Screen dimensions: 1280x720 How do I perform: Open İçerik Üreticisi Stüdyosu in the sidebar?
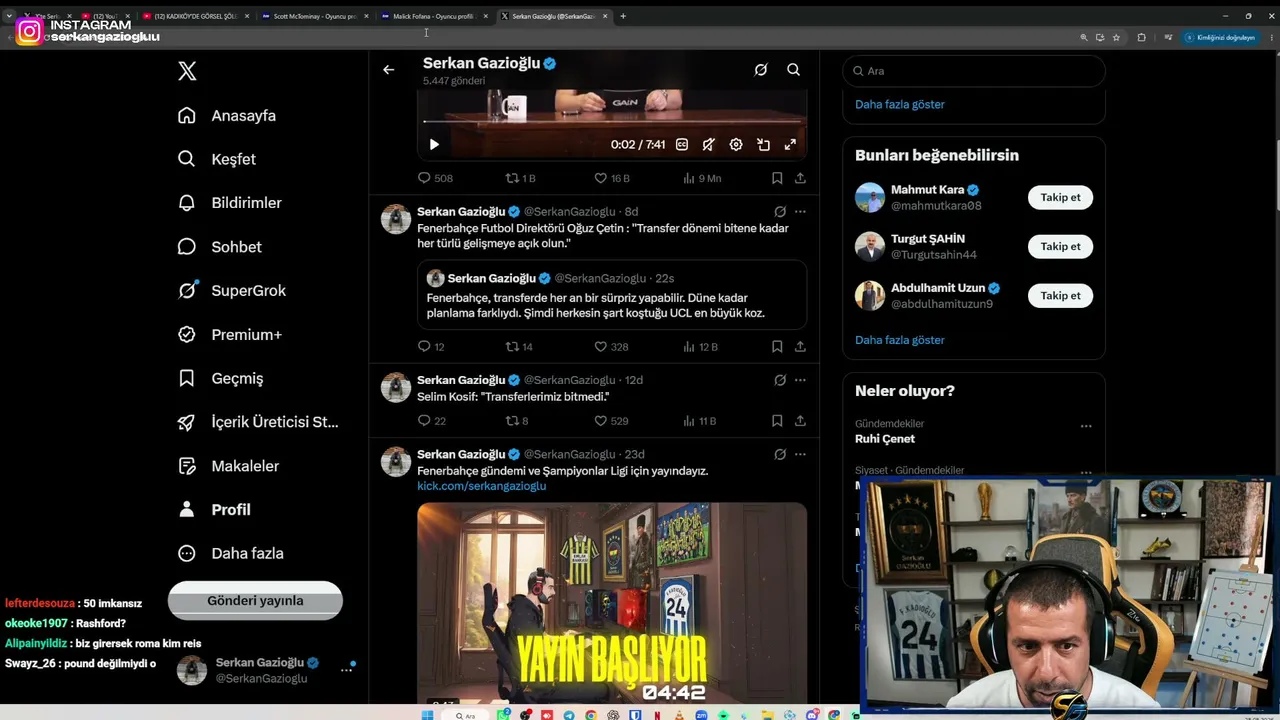pyautogui.click(x=258, y=422)
